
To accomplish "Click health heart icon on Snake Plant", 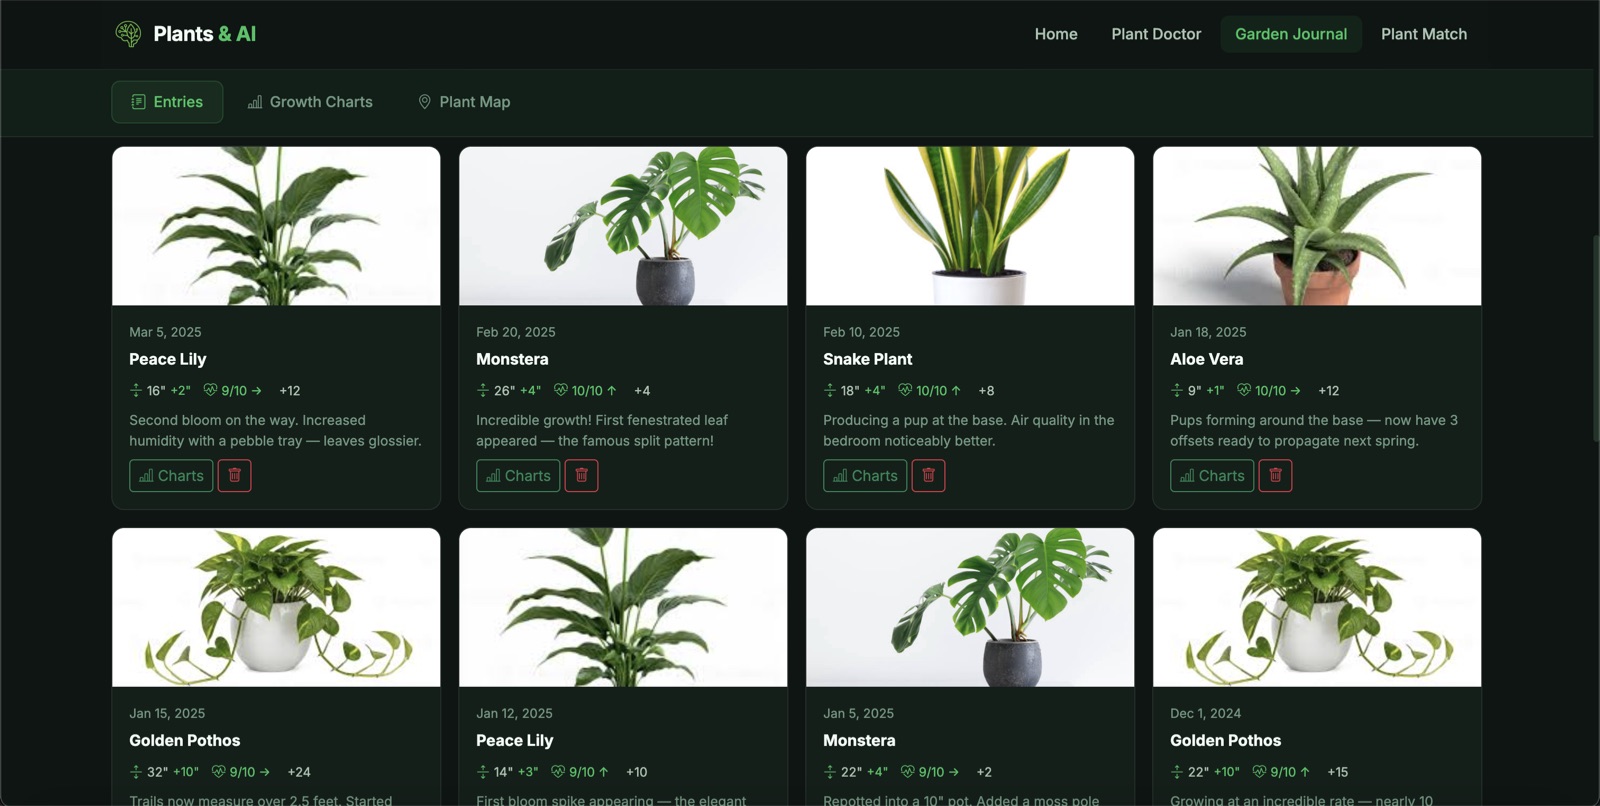I will click(x=905, y=390).
